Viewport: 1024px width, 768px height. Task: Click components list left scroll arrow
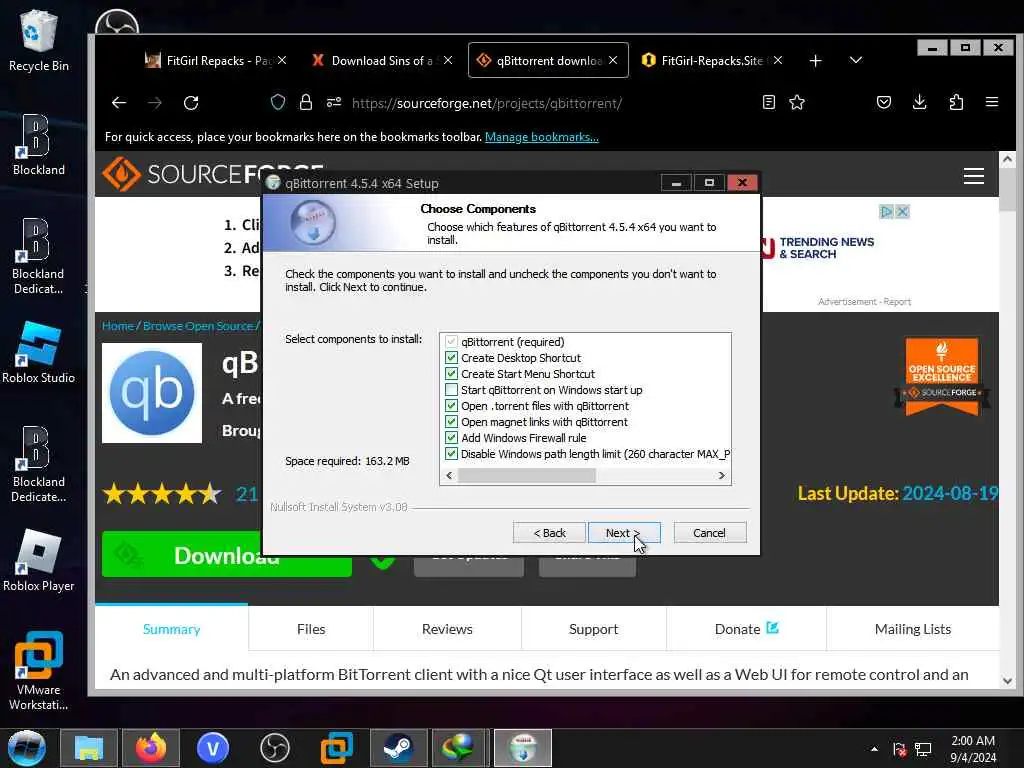(449, 475)
